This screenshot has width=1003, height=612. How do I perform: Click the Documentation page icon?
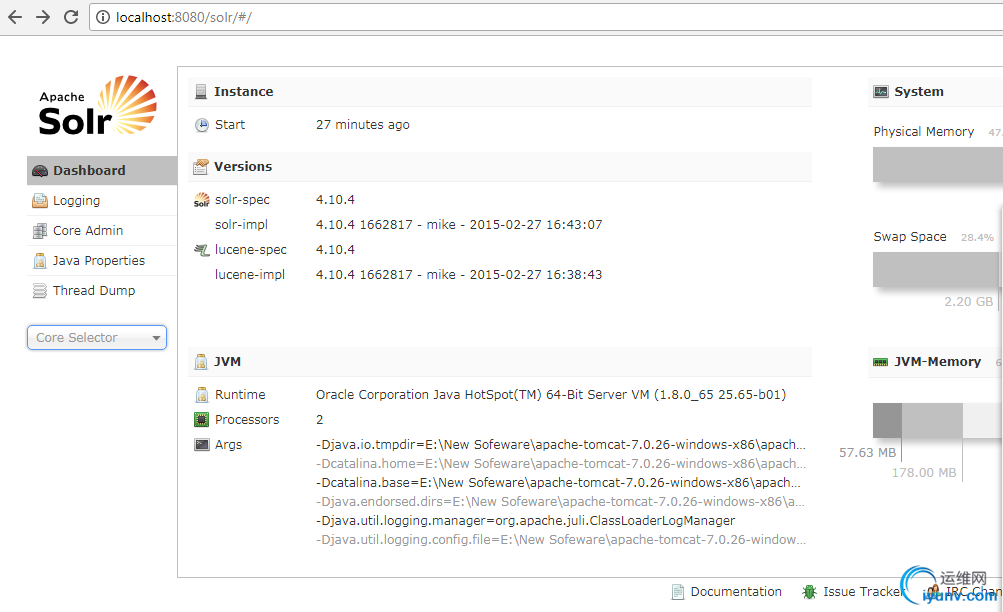678,592
